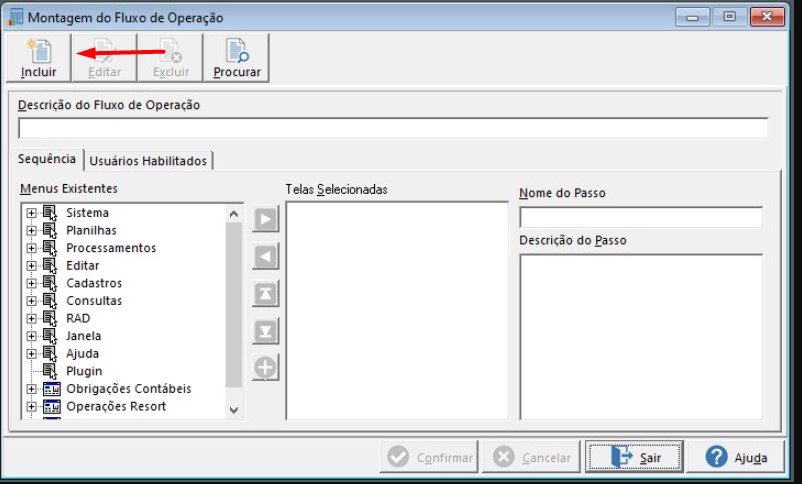
Task: Click the Cancelar button
Action: point(531,457)
